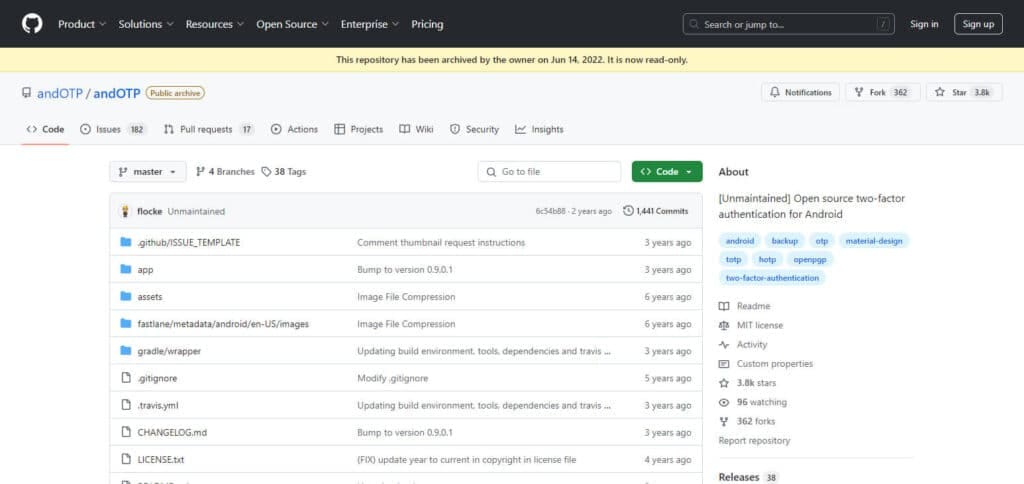Switch to the Code tab
Viewport: 1024px width, 484px height.
coord(45,129)
